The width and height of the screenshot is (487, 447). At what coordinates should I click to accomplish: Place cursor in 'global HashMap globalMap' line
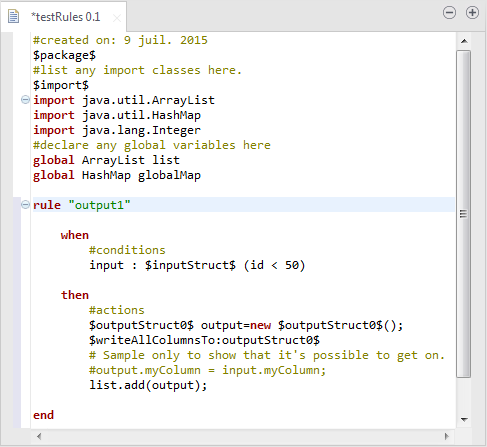(x=117, y=175)
